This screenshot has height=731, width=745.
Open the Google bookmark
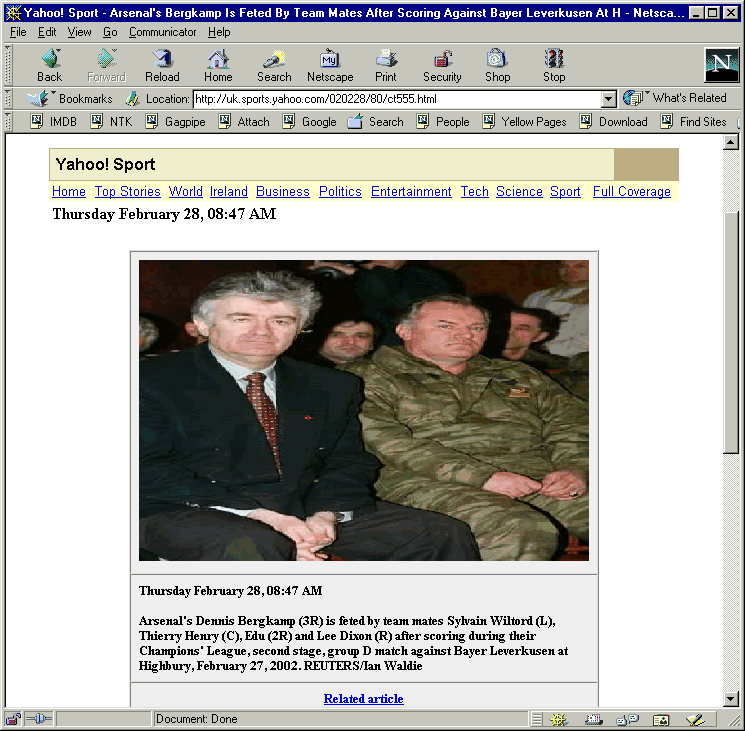309,122
